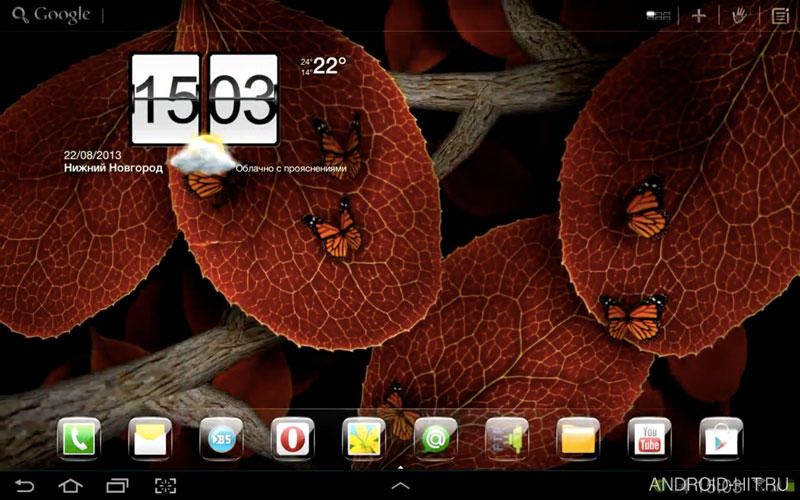The image size is (800, 500).
Task: Open the 15:03 flip clock widget
Action: point(205,99)
